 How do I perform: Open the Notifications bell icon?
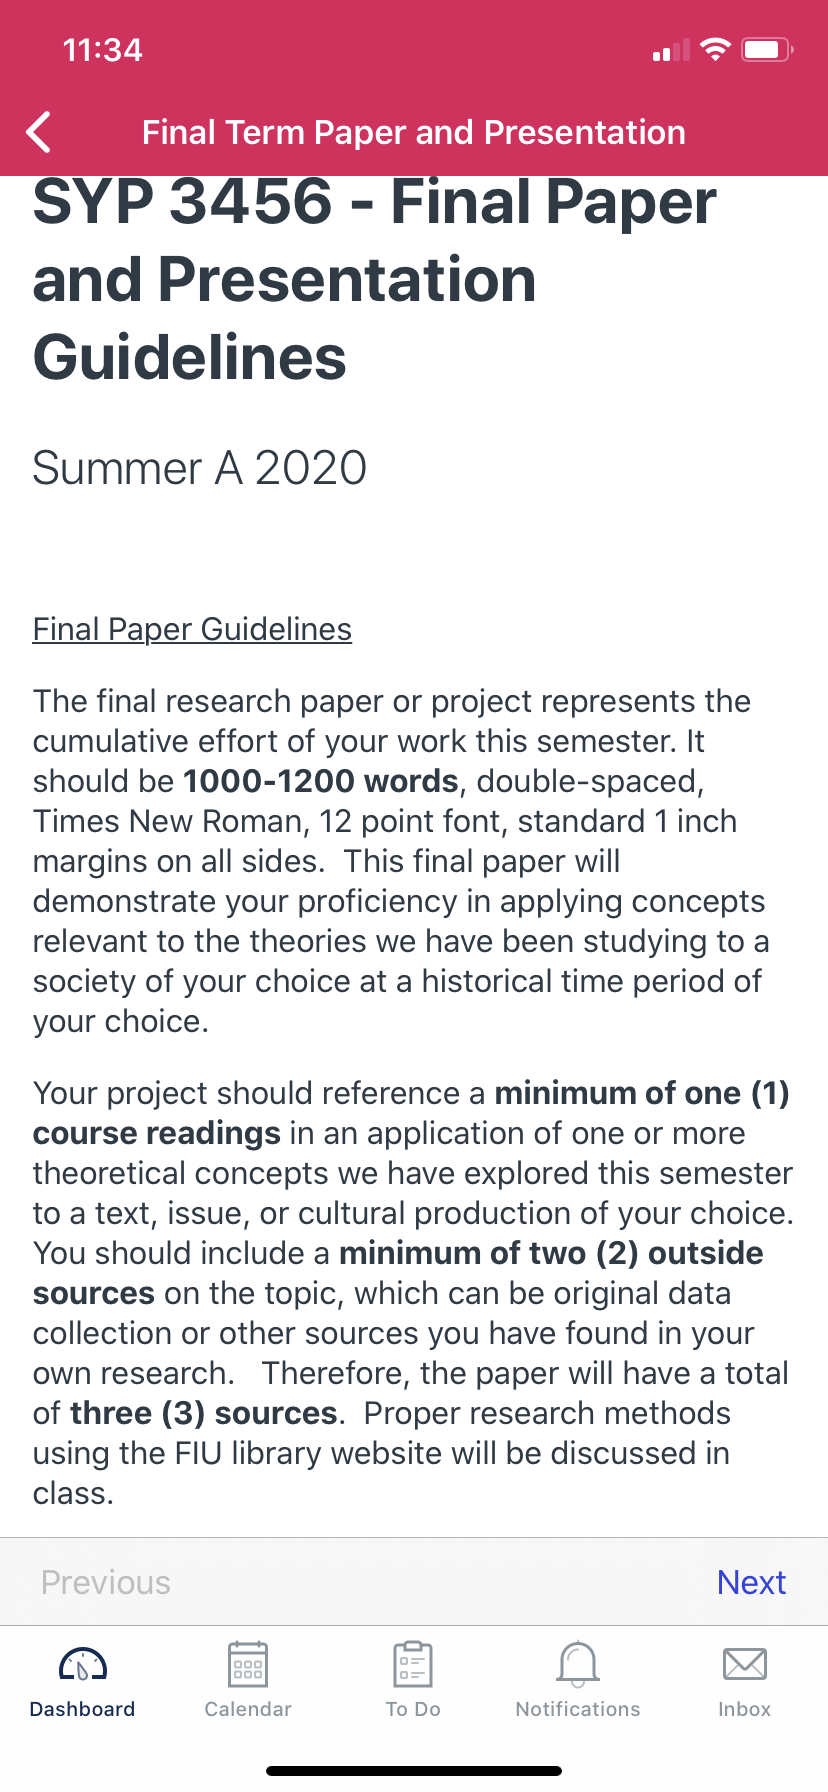click(578, 1664)
